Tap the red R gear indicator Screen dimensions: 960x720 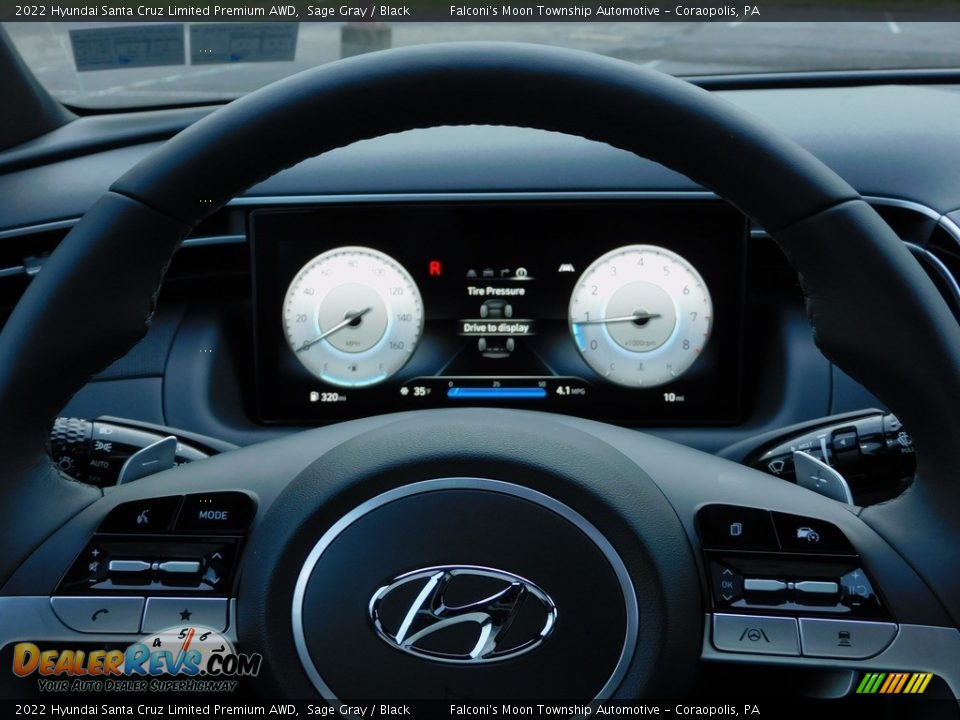pos(435,268)
